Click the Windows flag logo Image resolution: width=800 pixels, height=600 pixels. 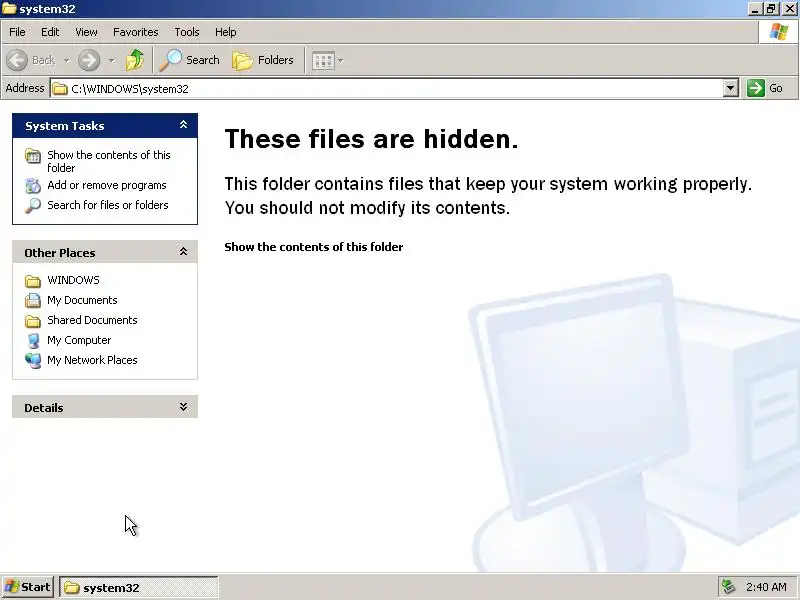coord(779,32)
